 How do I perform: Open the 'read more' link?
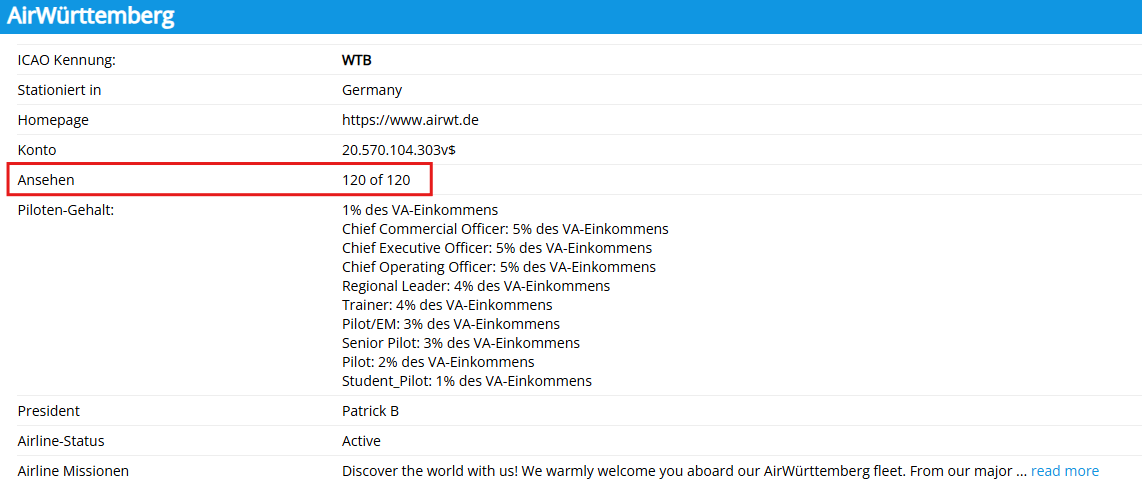coord(1065,471)
